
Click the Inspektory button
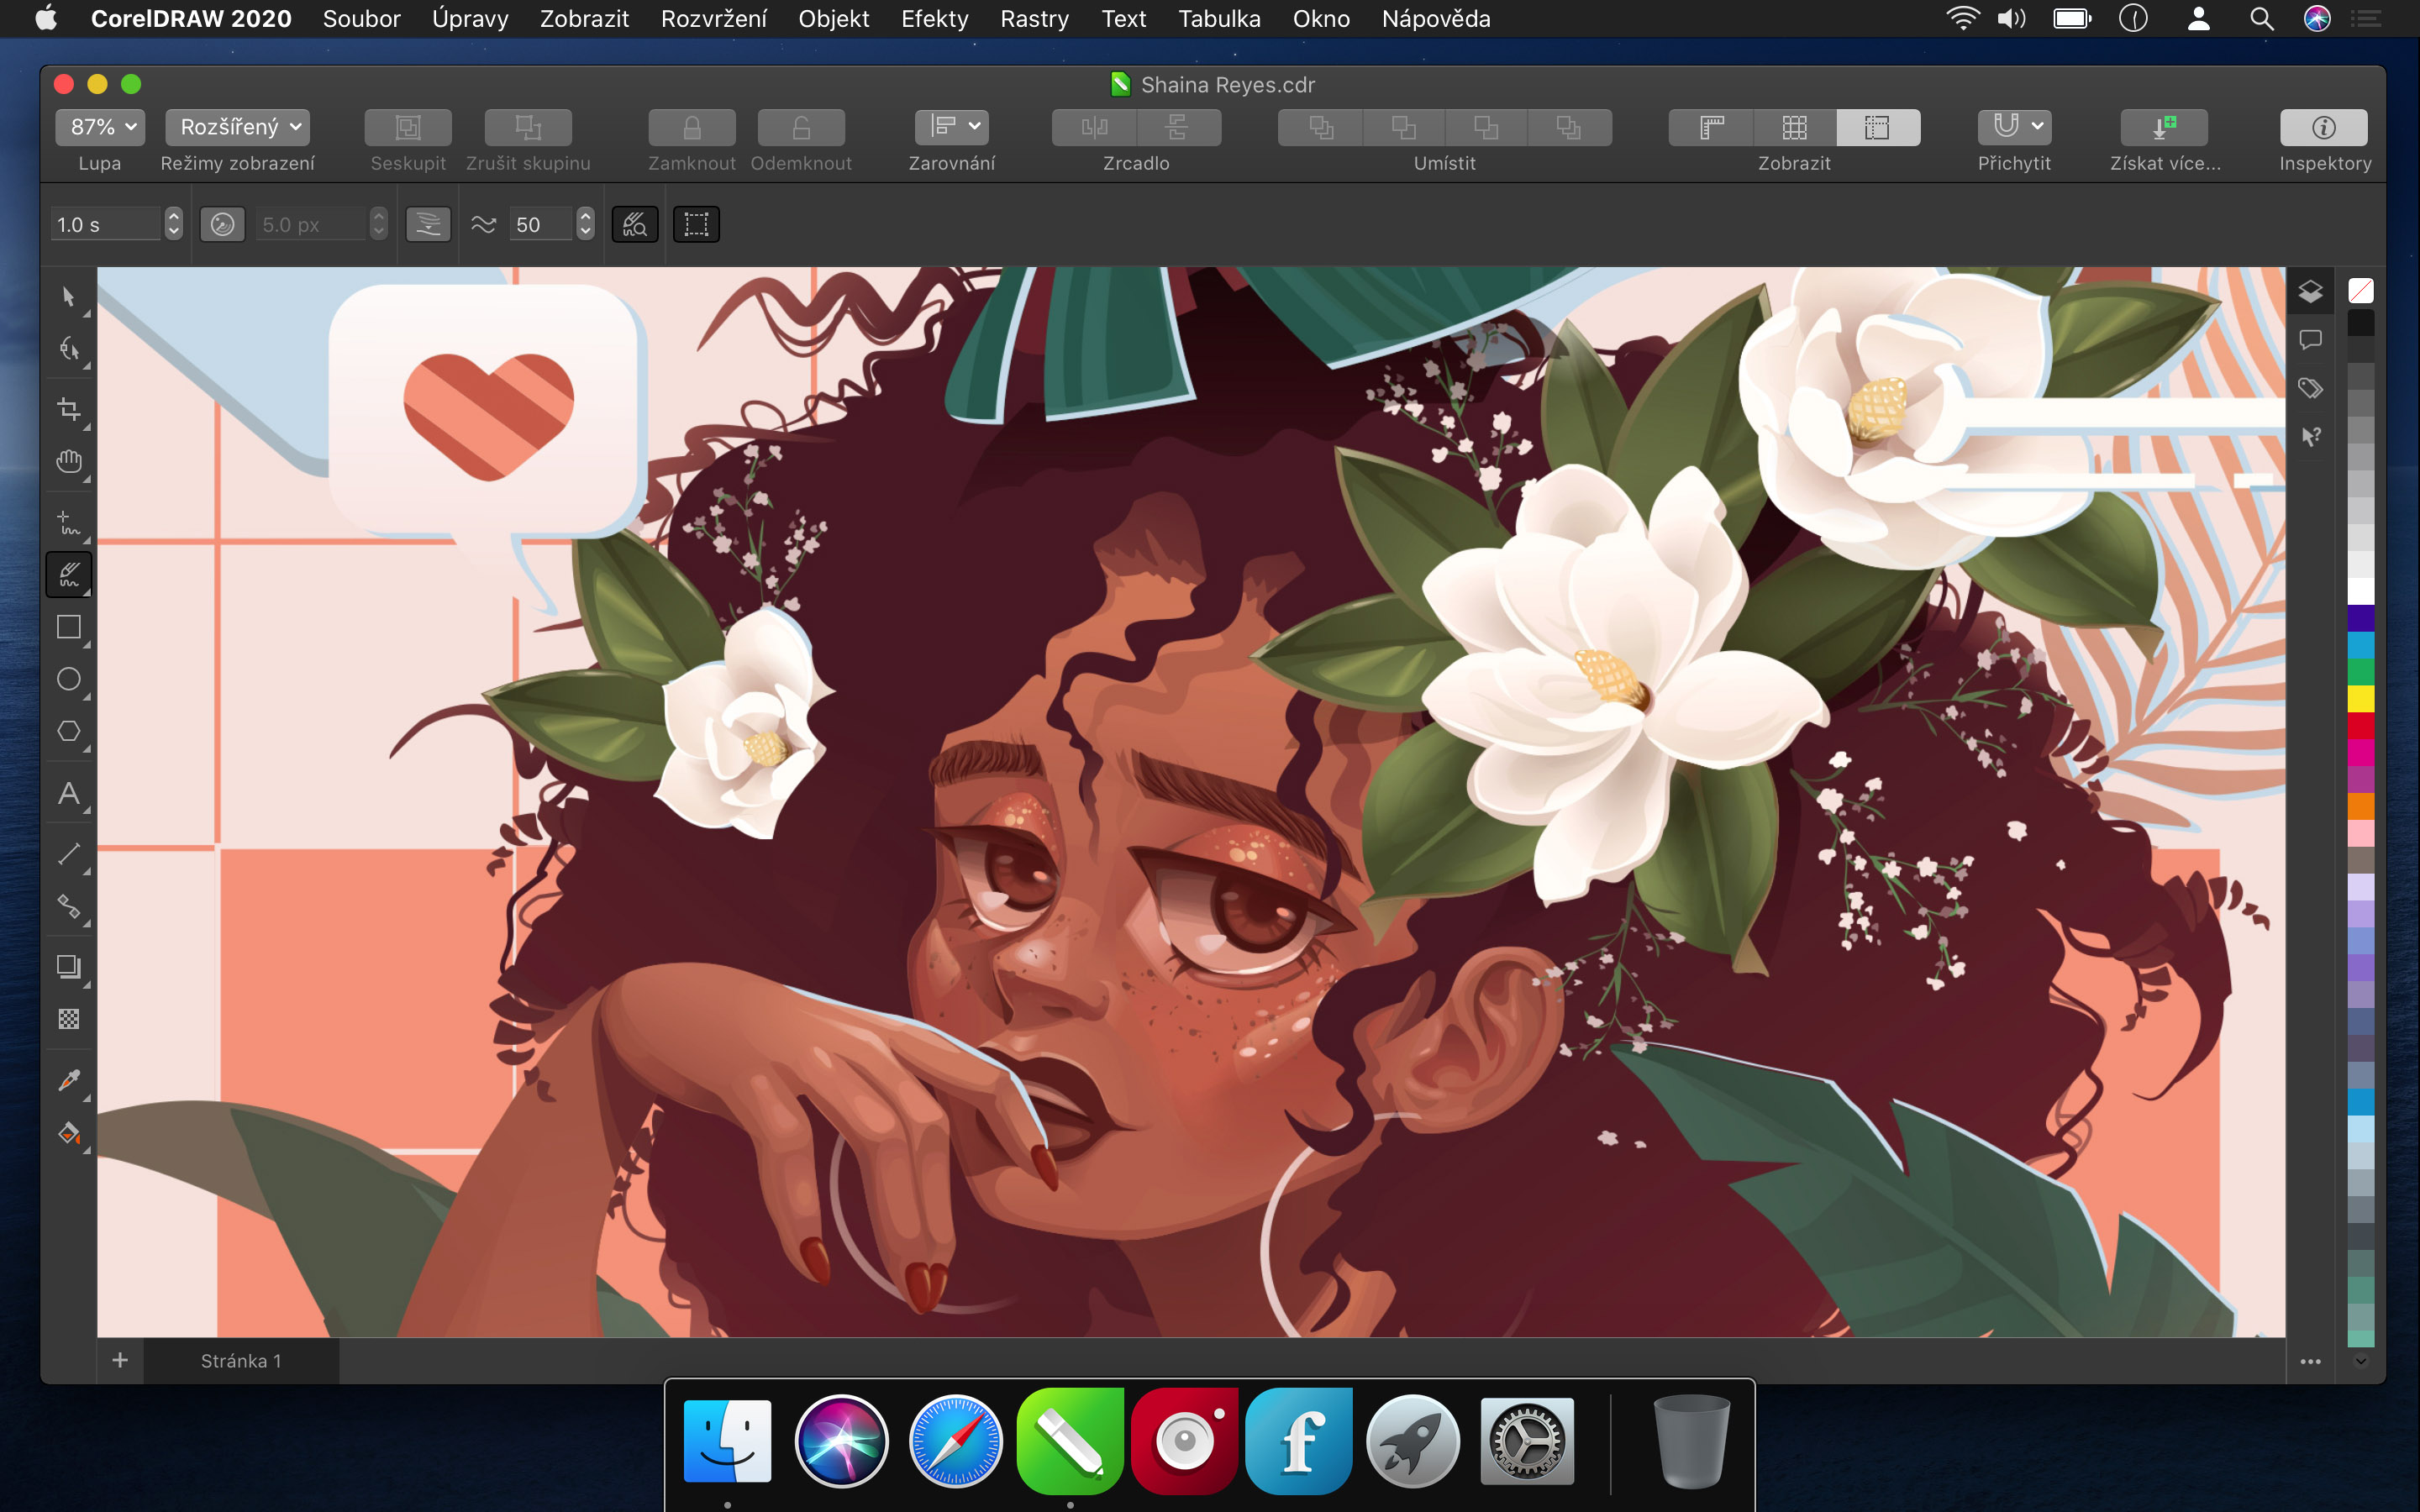[2323, 127]
